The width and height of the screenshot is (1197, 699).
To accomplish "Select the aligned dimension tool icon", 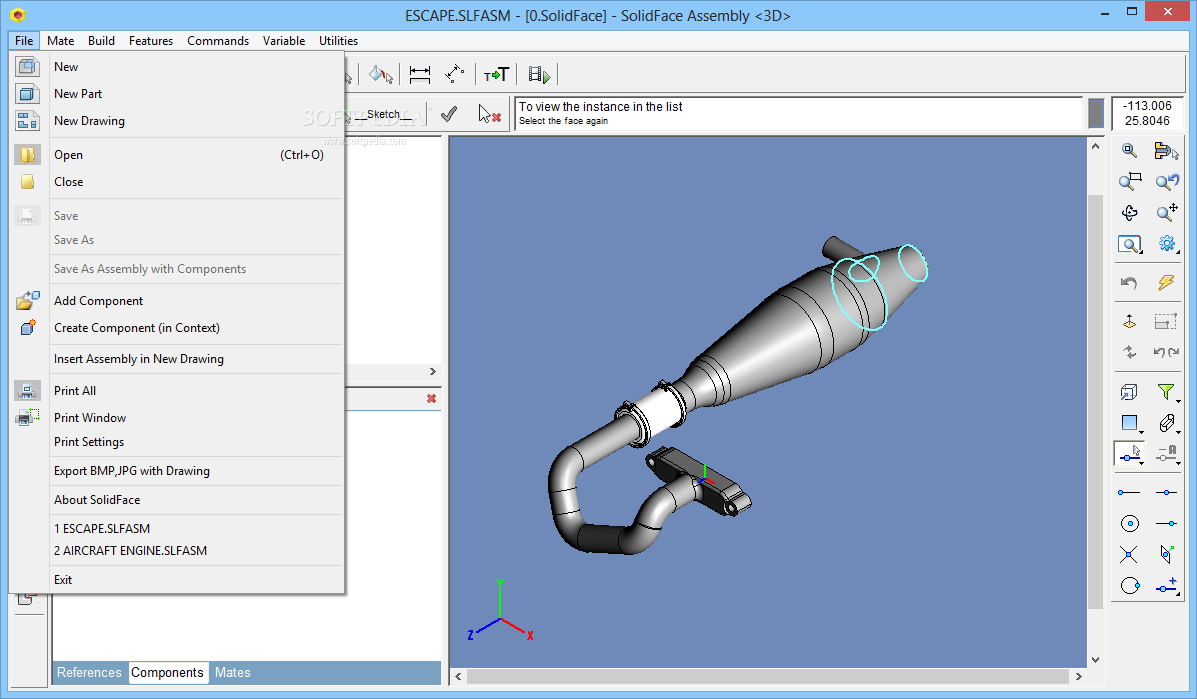I will coord(454,74).
